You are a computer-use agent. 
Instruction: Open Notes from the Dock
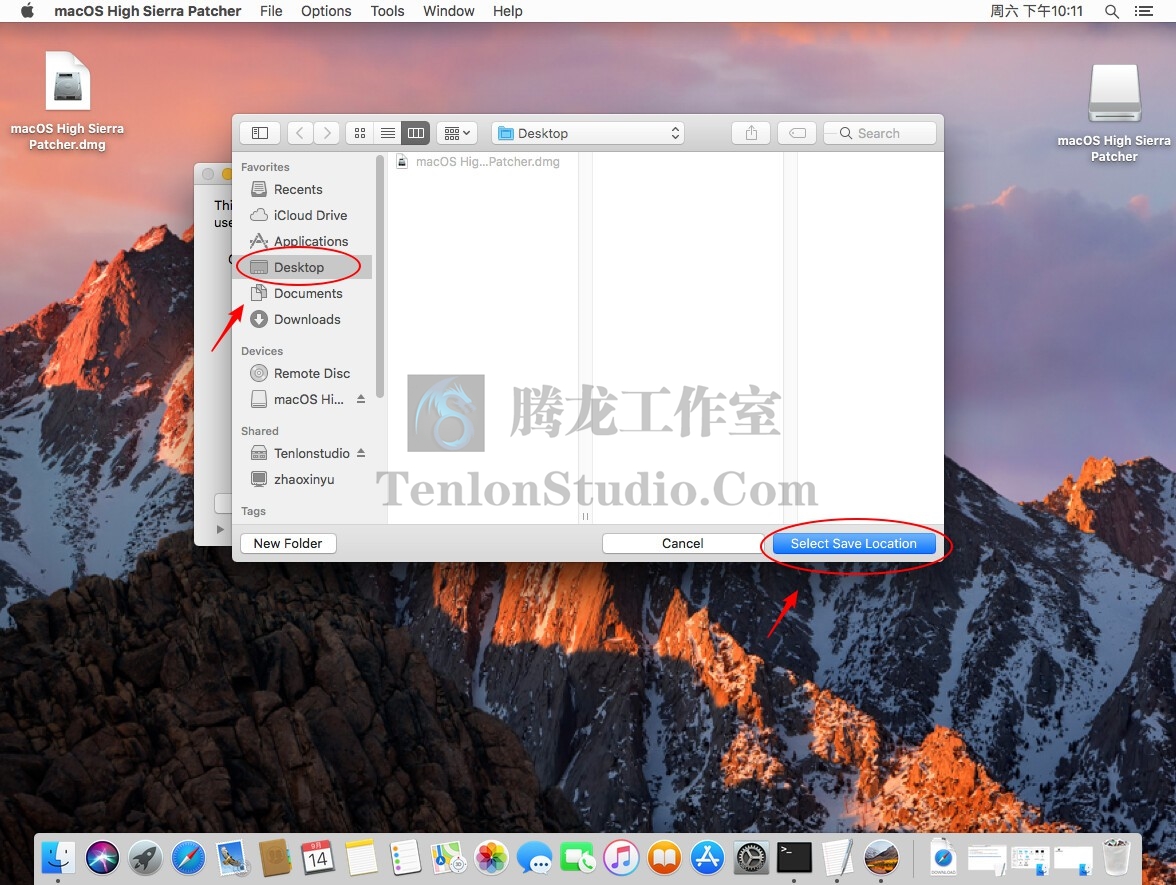362,857
